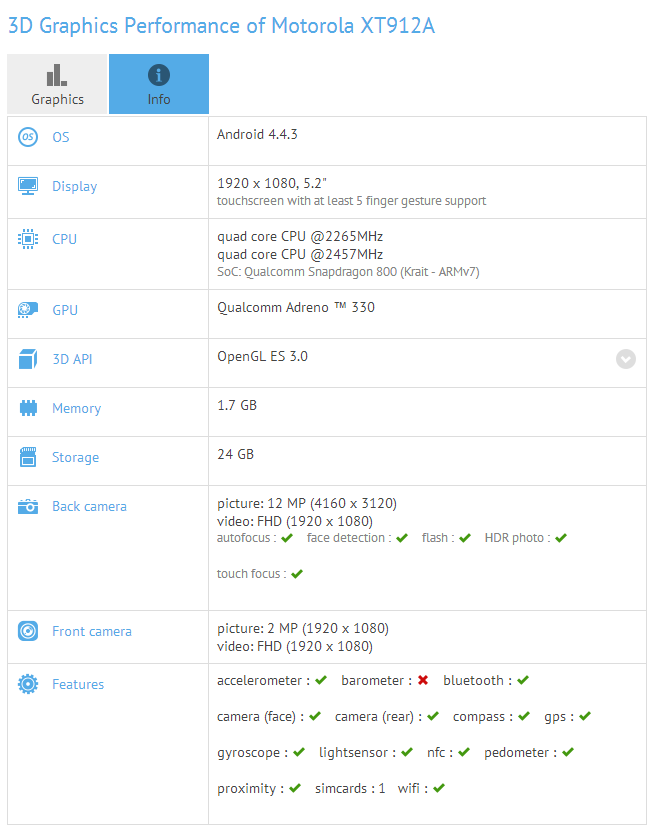The width and height of the screenshot is (649, 826).
Task: Click the face detection green checkmark
Action: pyautogui.click(x=402, y=538)
